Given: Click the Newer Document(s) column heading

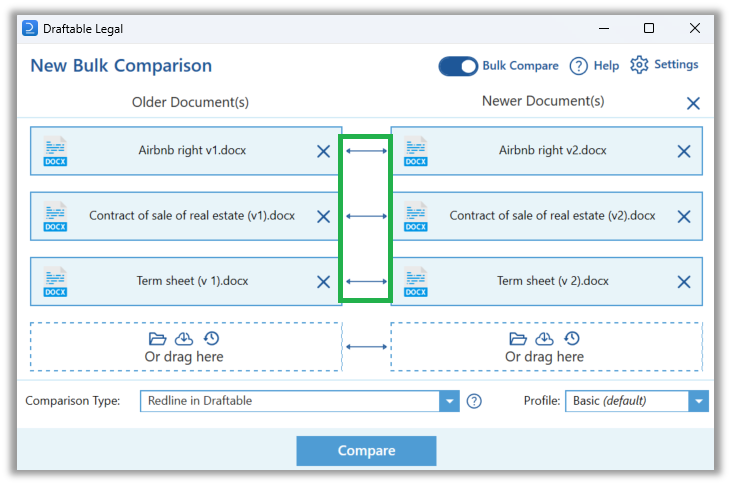Looking at the screenshot, I should [x=543, y=101].
